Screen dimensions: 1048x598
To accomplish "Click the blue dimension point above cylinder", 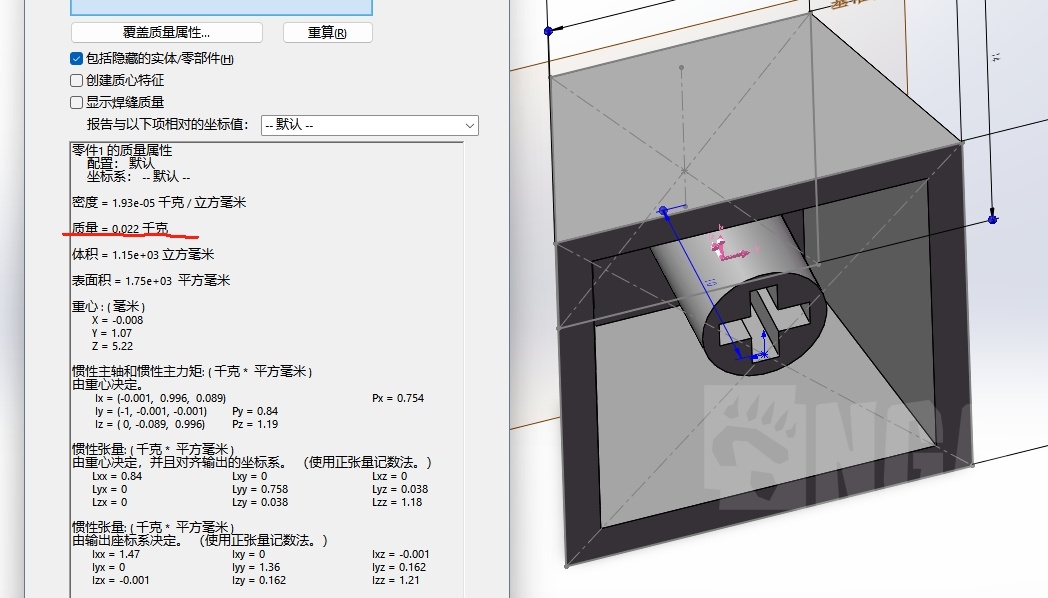I will (663, 210).
